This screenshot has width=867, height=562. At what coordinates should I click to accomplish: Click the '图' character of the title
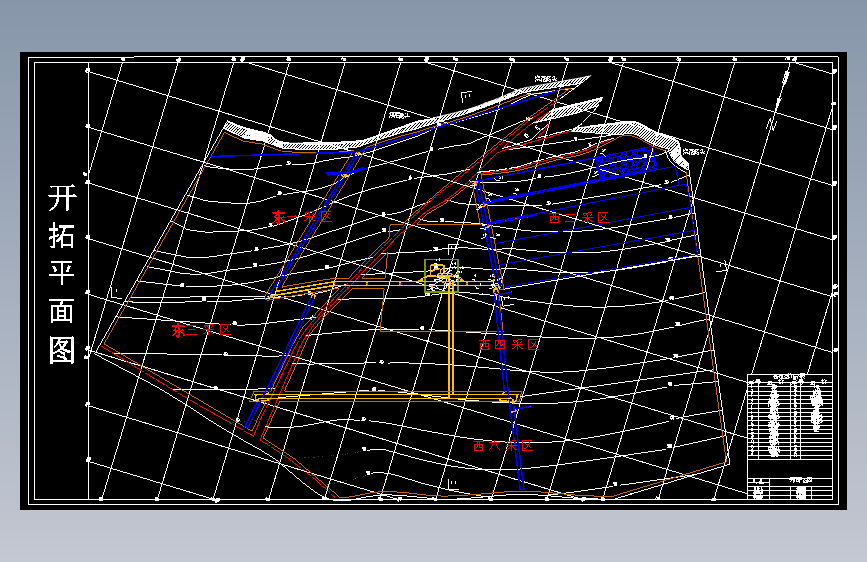coord(61,350)
